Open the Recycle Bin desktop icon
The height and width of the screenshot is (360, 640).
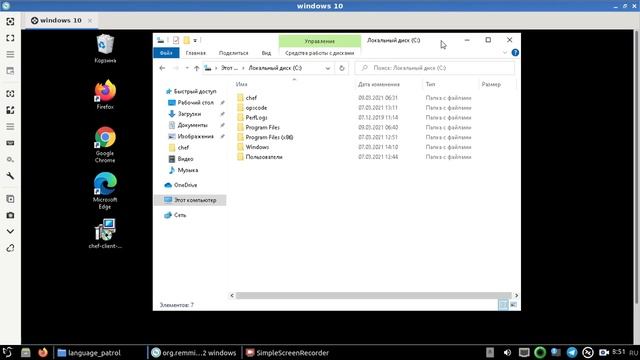pyautogui.click(x=105, y=49)
